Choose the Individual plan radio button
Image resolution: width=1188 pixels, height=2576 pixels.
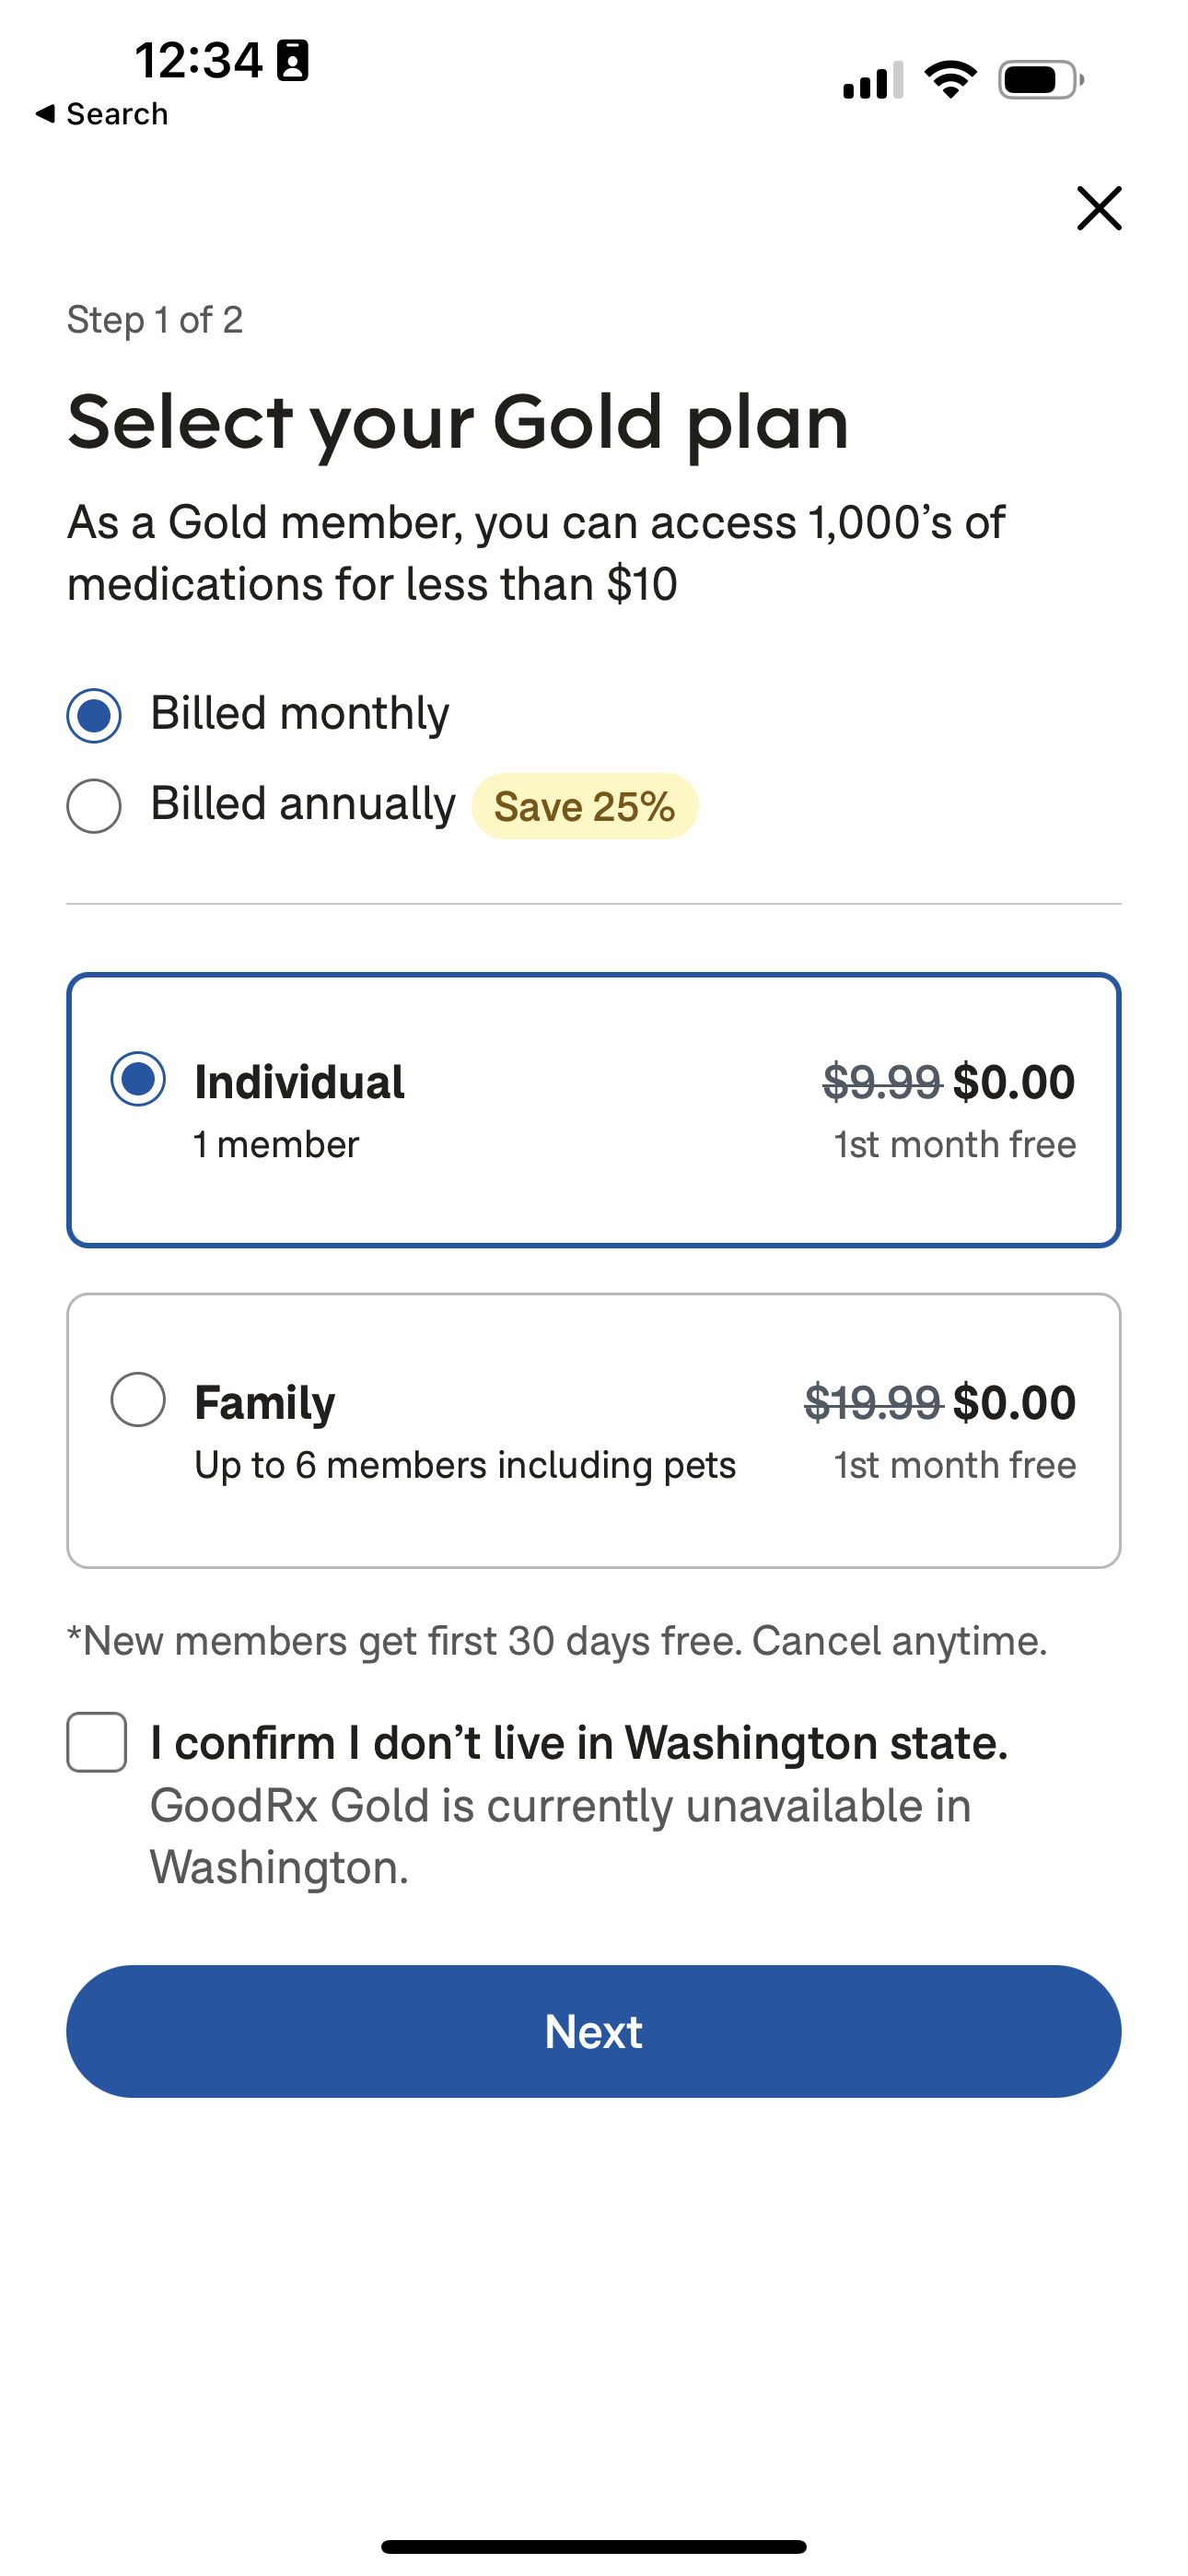coord(138,1079)
